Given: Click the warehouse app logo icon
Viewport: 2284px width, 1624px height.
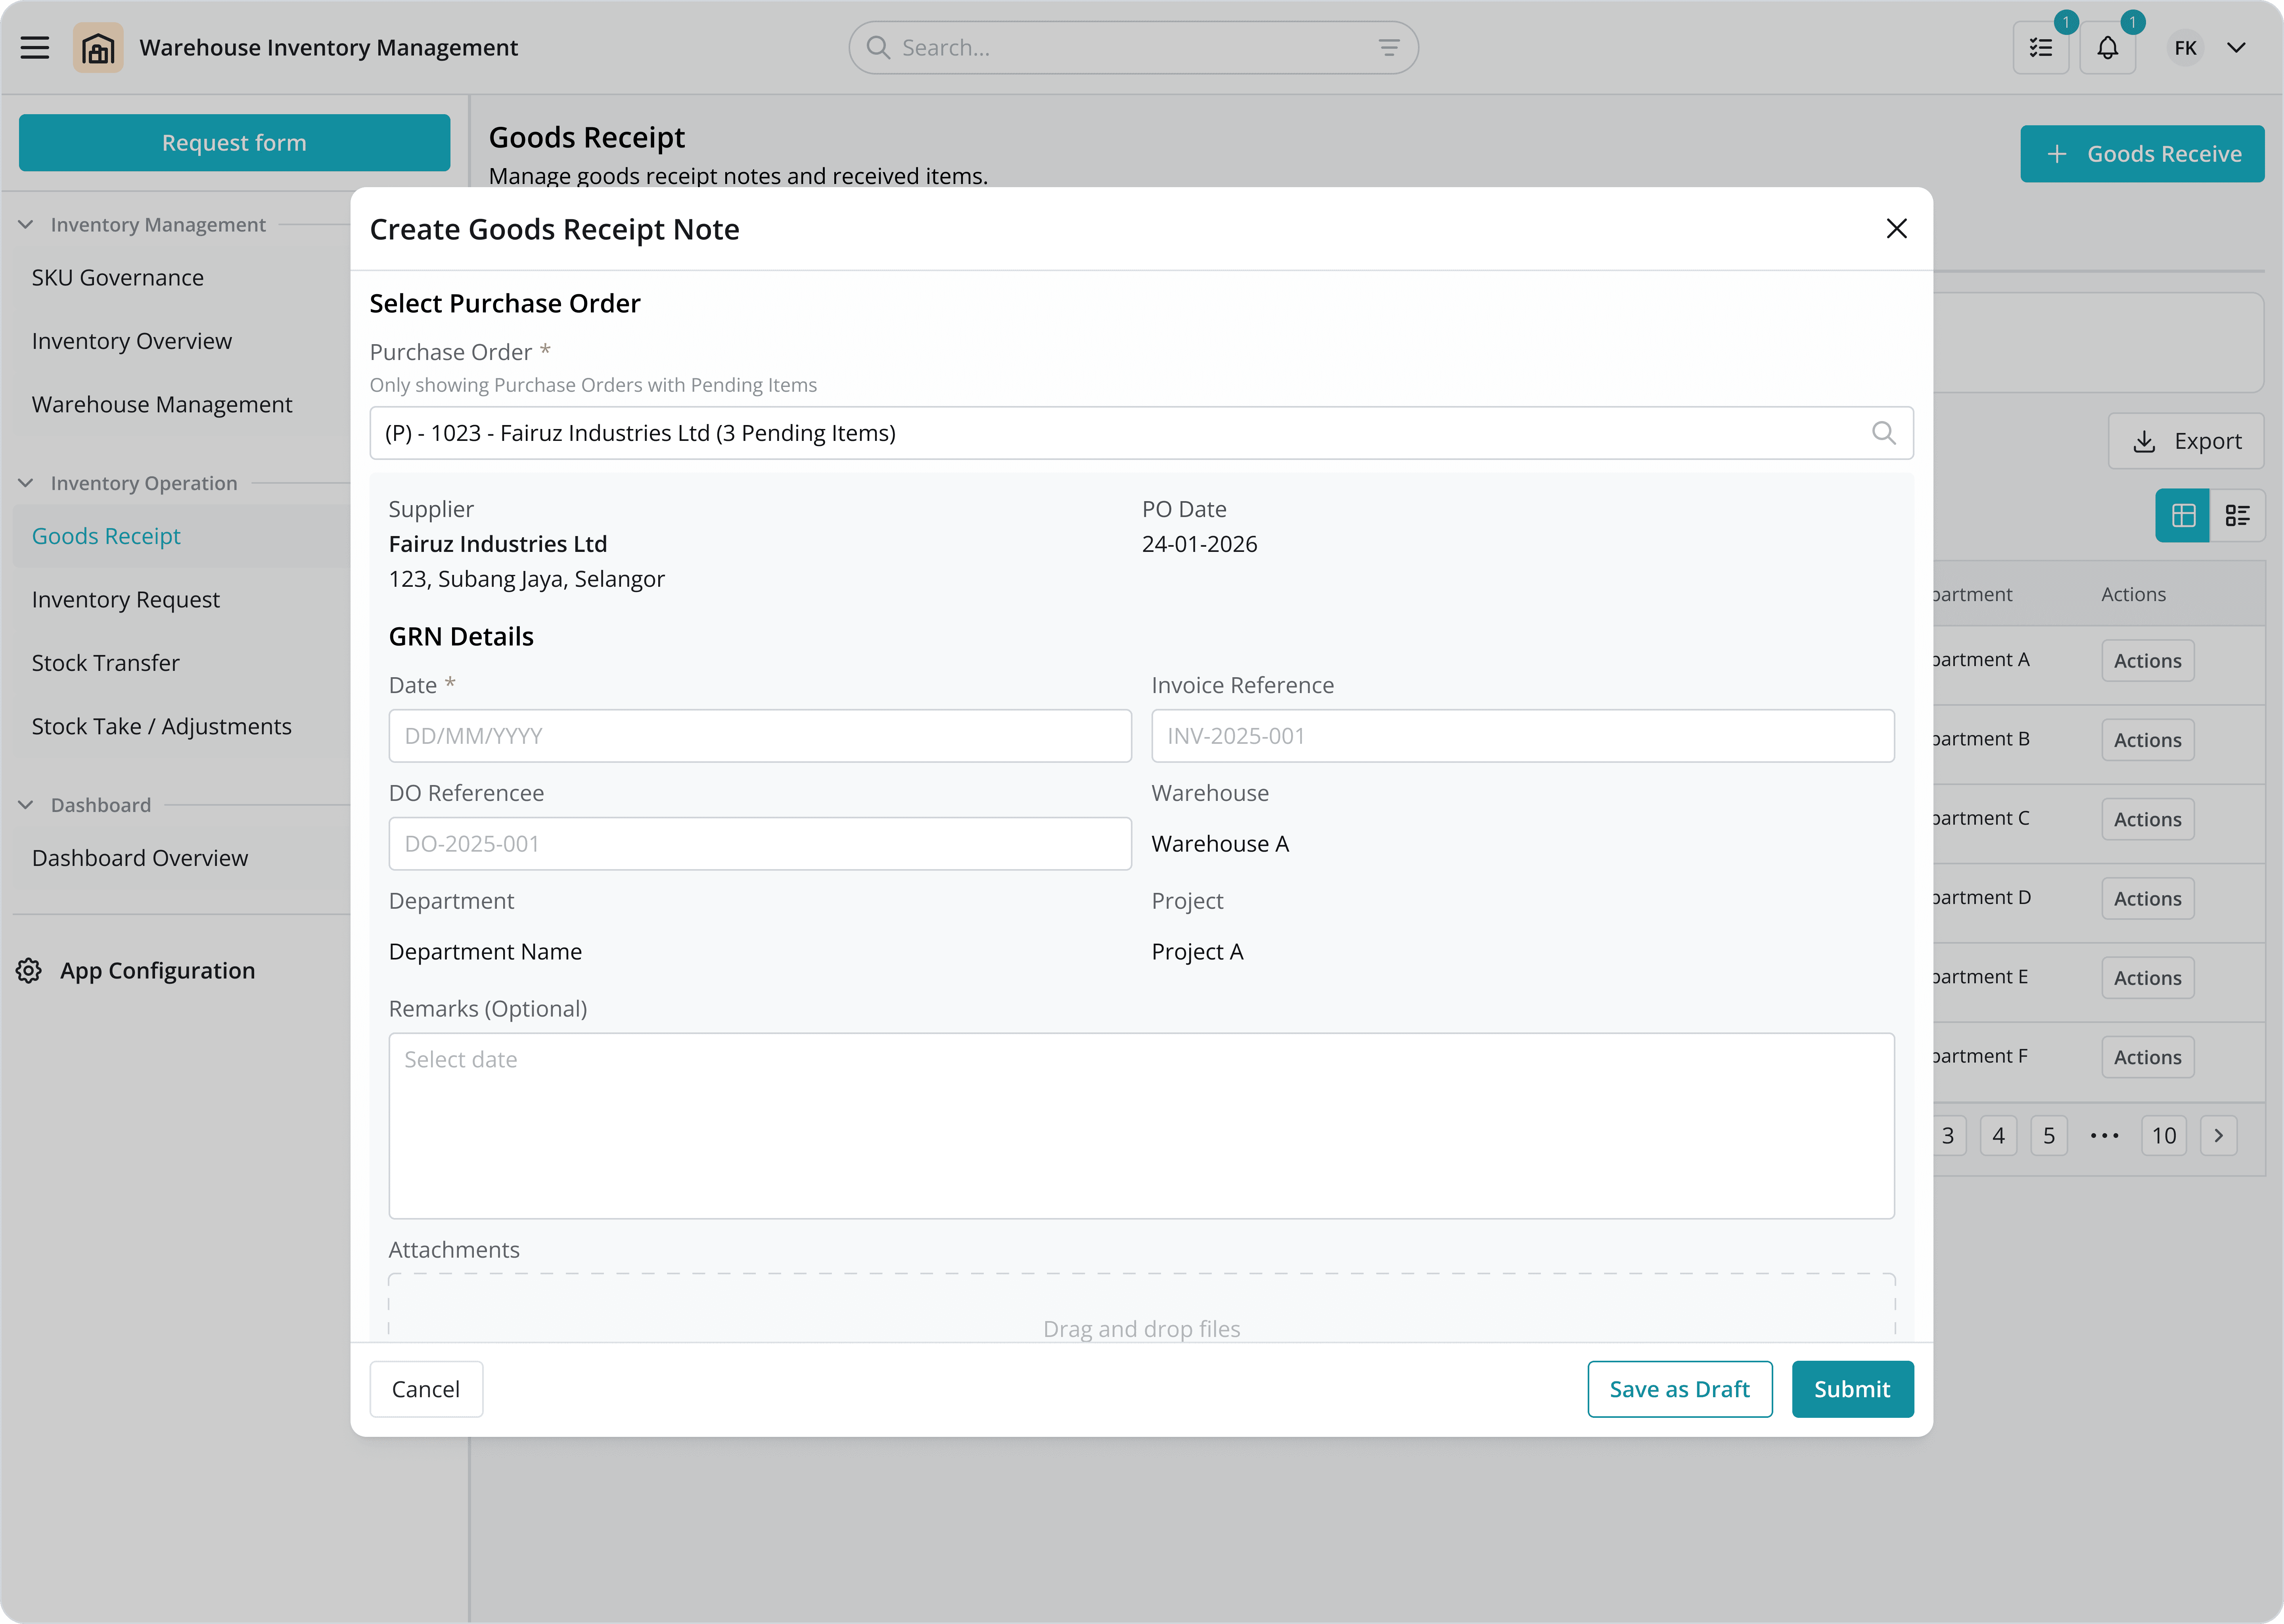Looking at the screenshot, I should point(98,48).
